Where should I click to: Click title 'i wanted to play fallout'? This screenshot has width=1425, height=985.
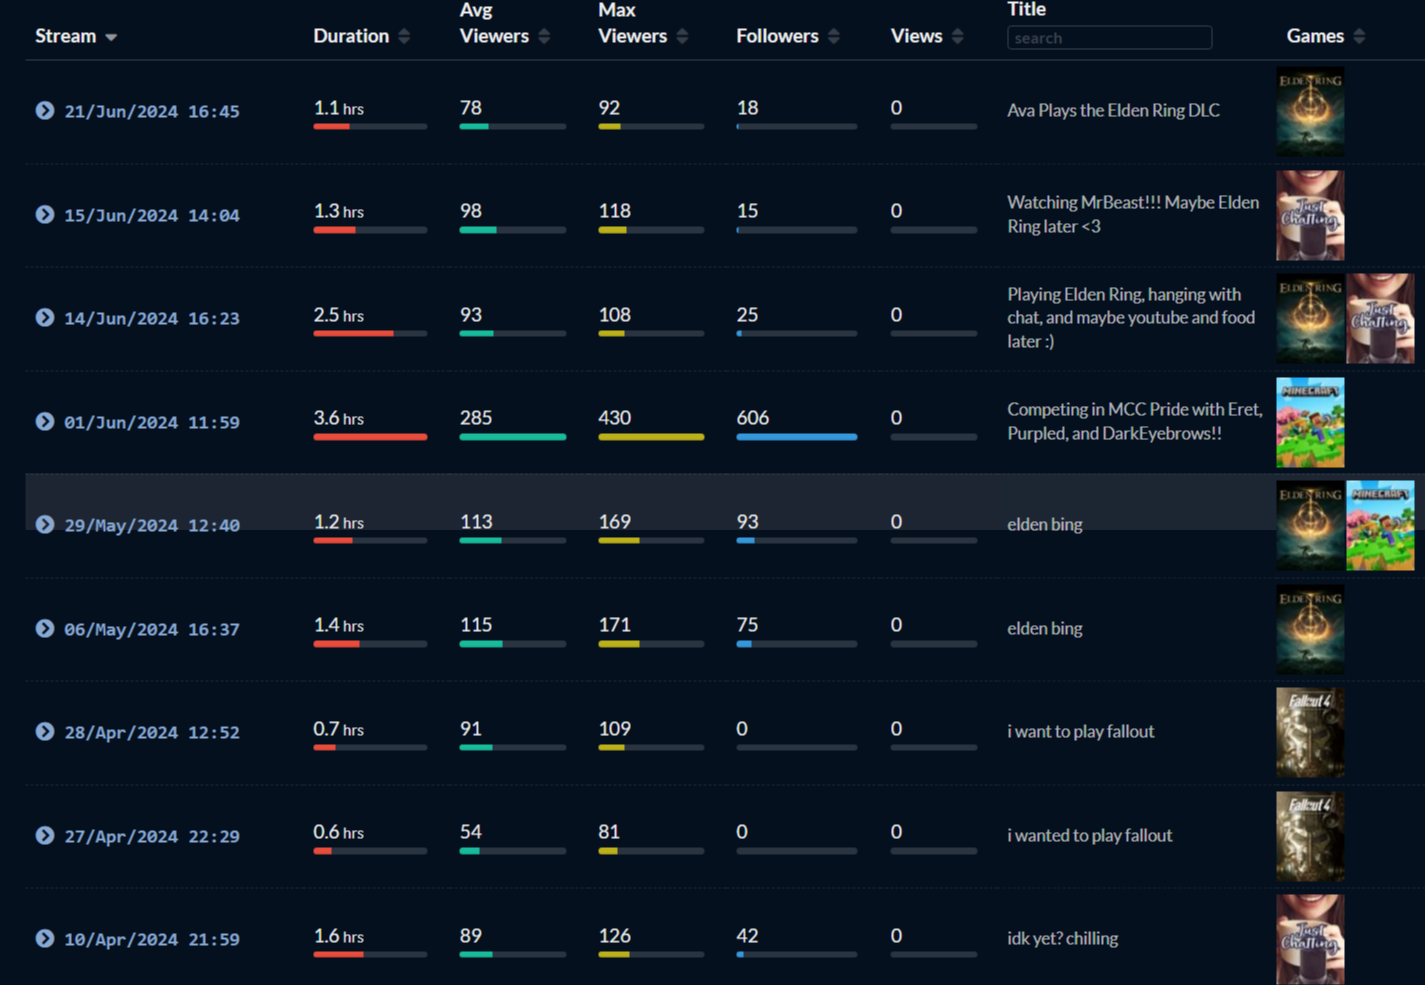coord(1089,835)
